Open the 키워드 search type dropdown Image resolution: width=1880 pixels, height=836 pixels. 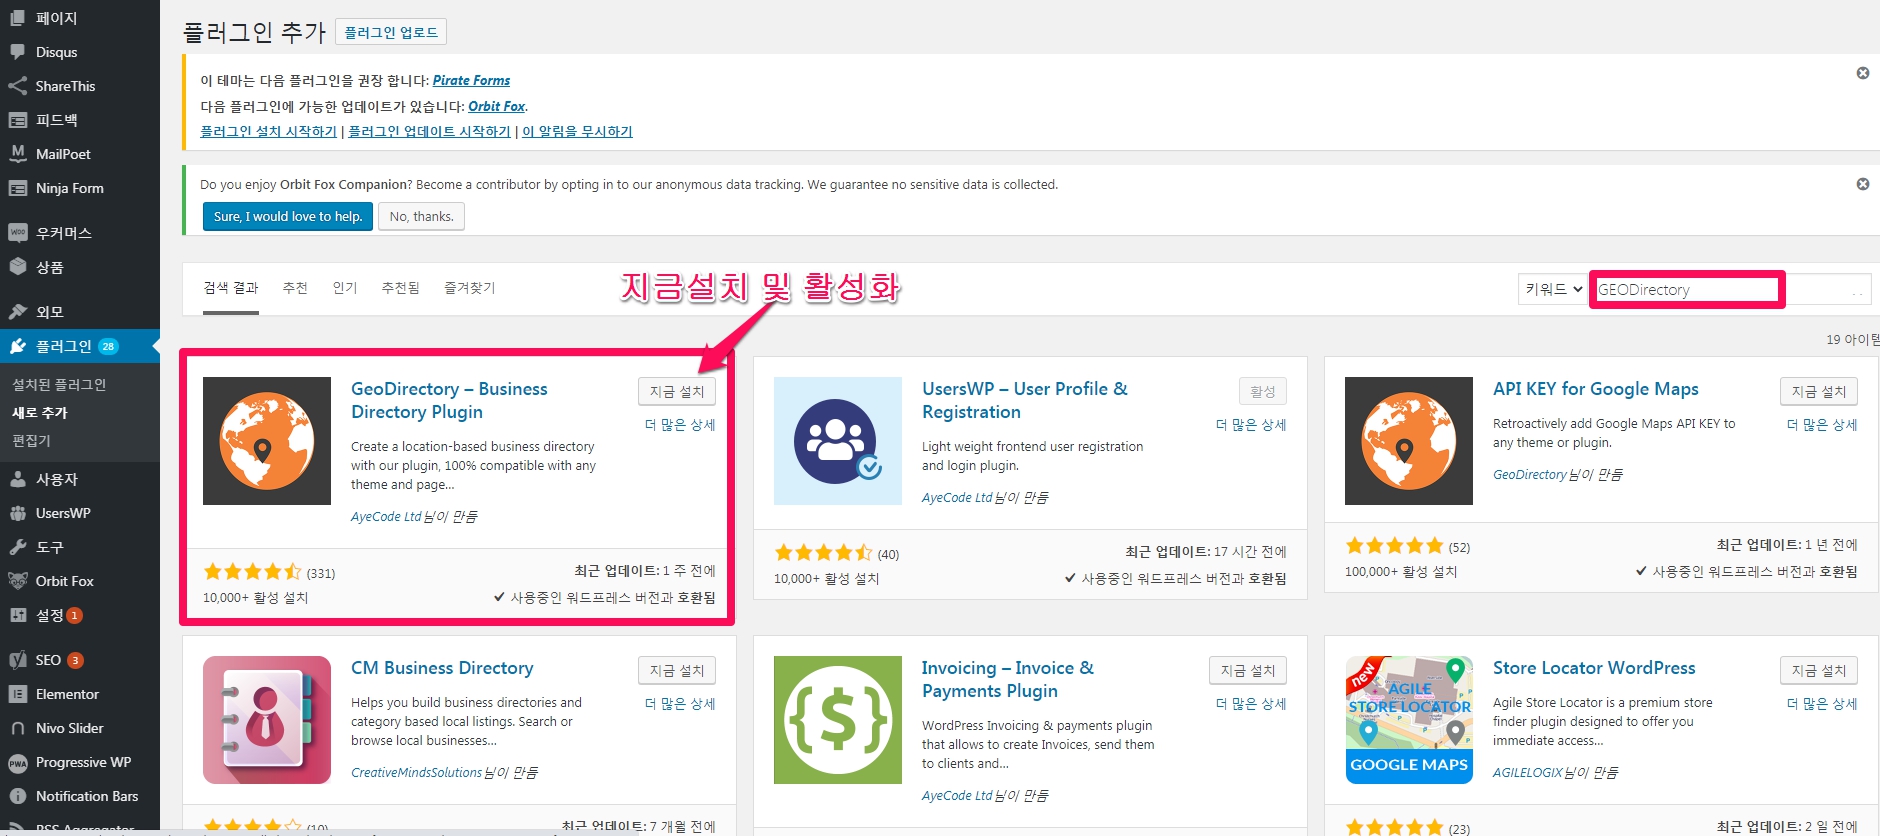[1553, 289]
